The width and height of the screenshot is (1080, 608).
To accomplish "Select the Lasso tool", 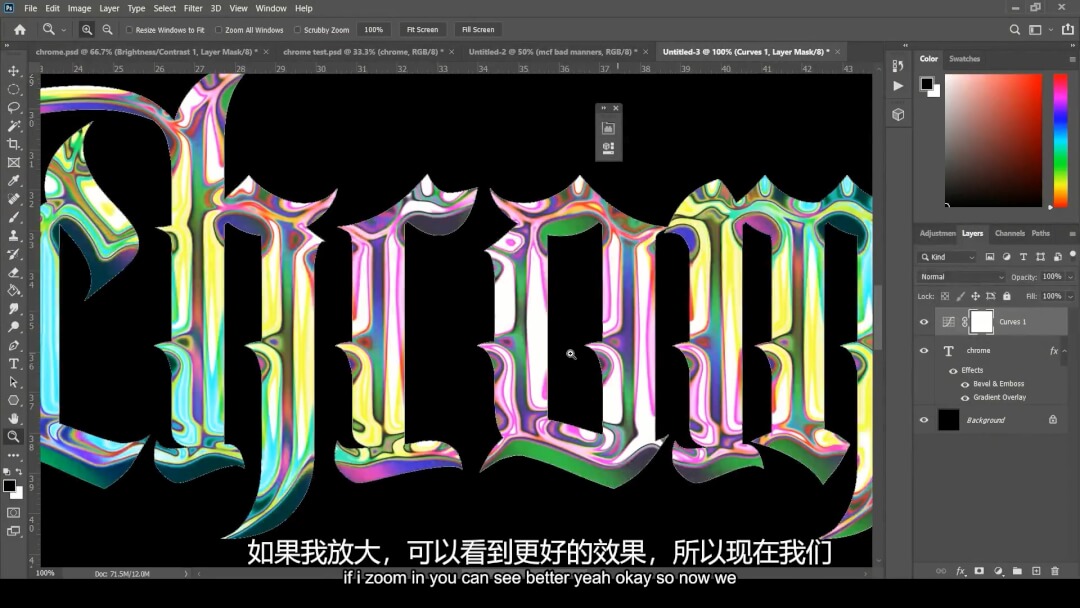I will pyautogui.click(x=14, y=107).
